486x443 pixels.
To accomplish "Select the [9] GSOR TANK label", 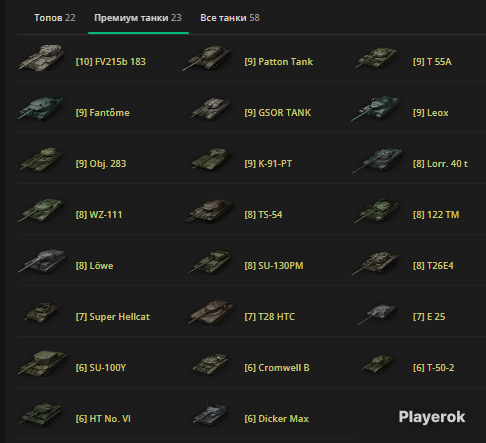I will pyautogui.click(x=278, y=113).
